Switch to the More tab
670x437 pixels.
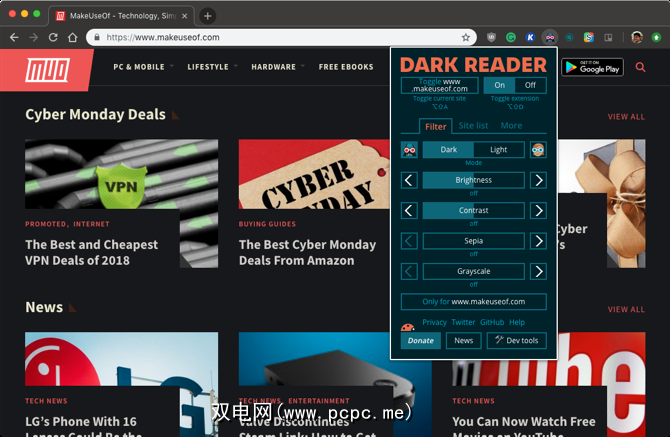[511, 126]
